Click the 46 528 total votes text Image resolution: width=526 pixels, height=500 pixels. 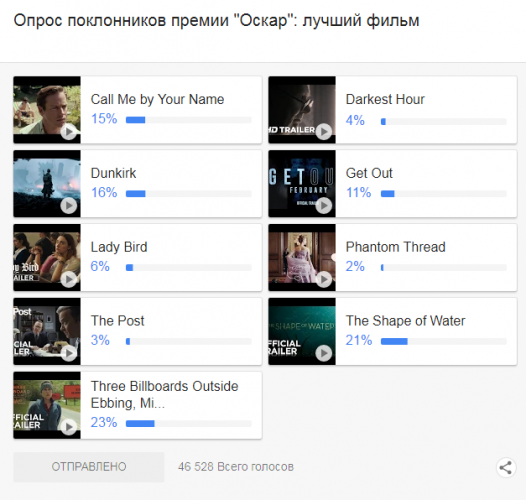coord(236,467)
